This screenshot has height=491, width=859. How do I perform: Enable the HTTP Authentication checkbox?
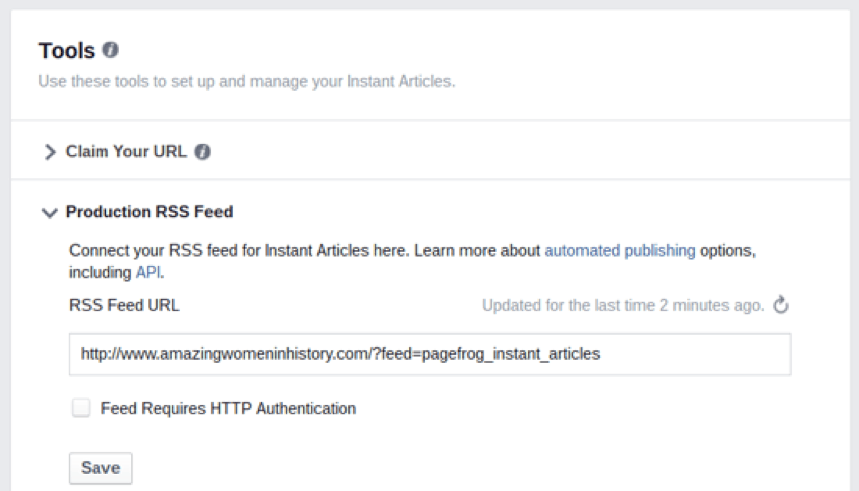pos(81,408)
